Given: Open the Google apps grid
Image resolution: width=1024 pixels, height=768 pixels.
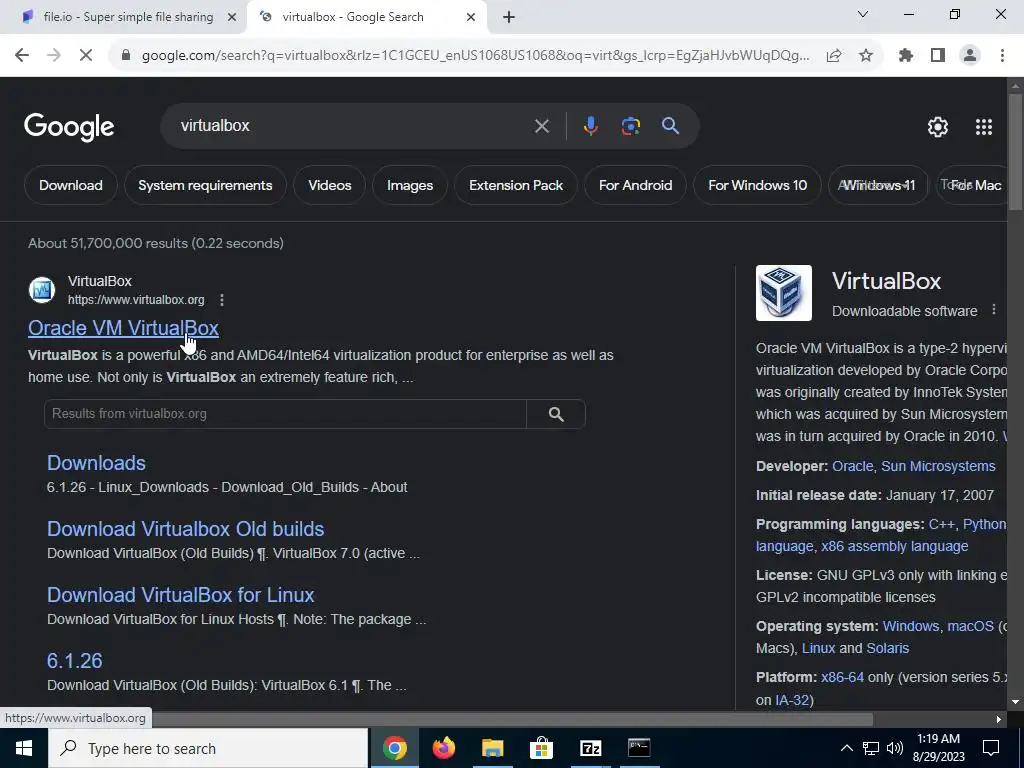Looking at the screenshot, I should tap(984, 127).
